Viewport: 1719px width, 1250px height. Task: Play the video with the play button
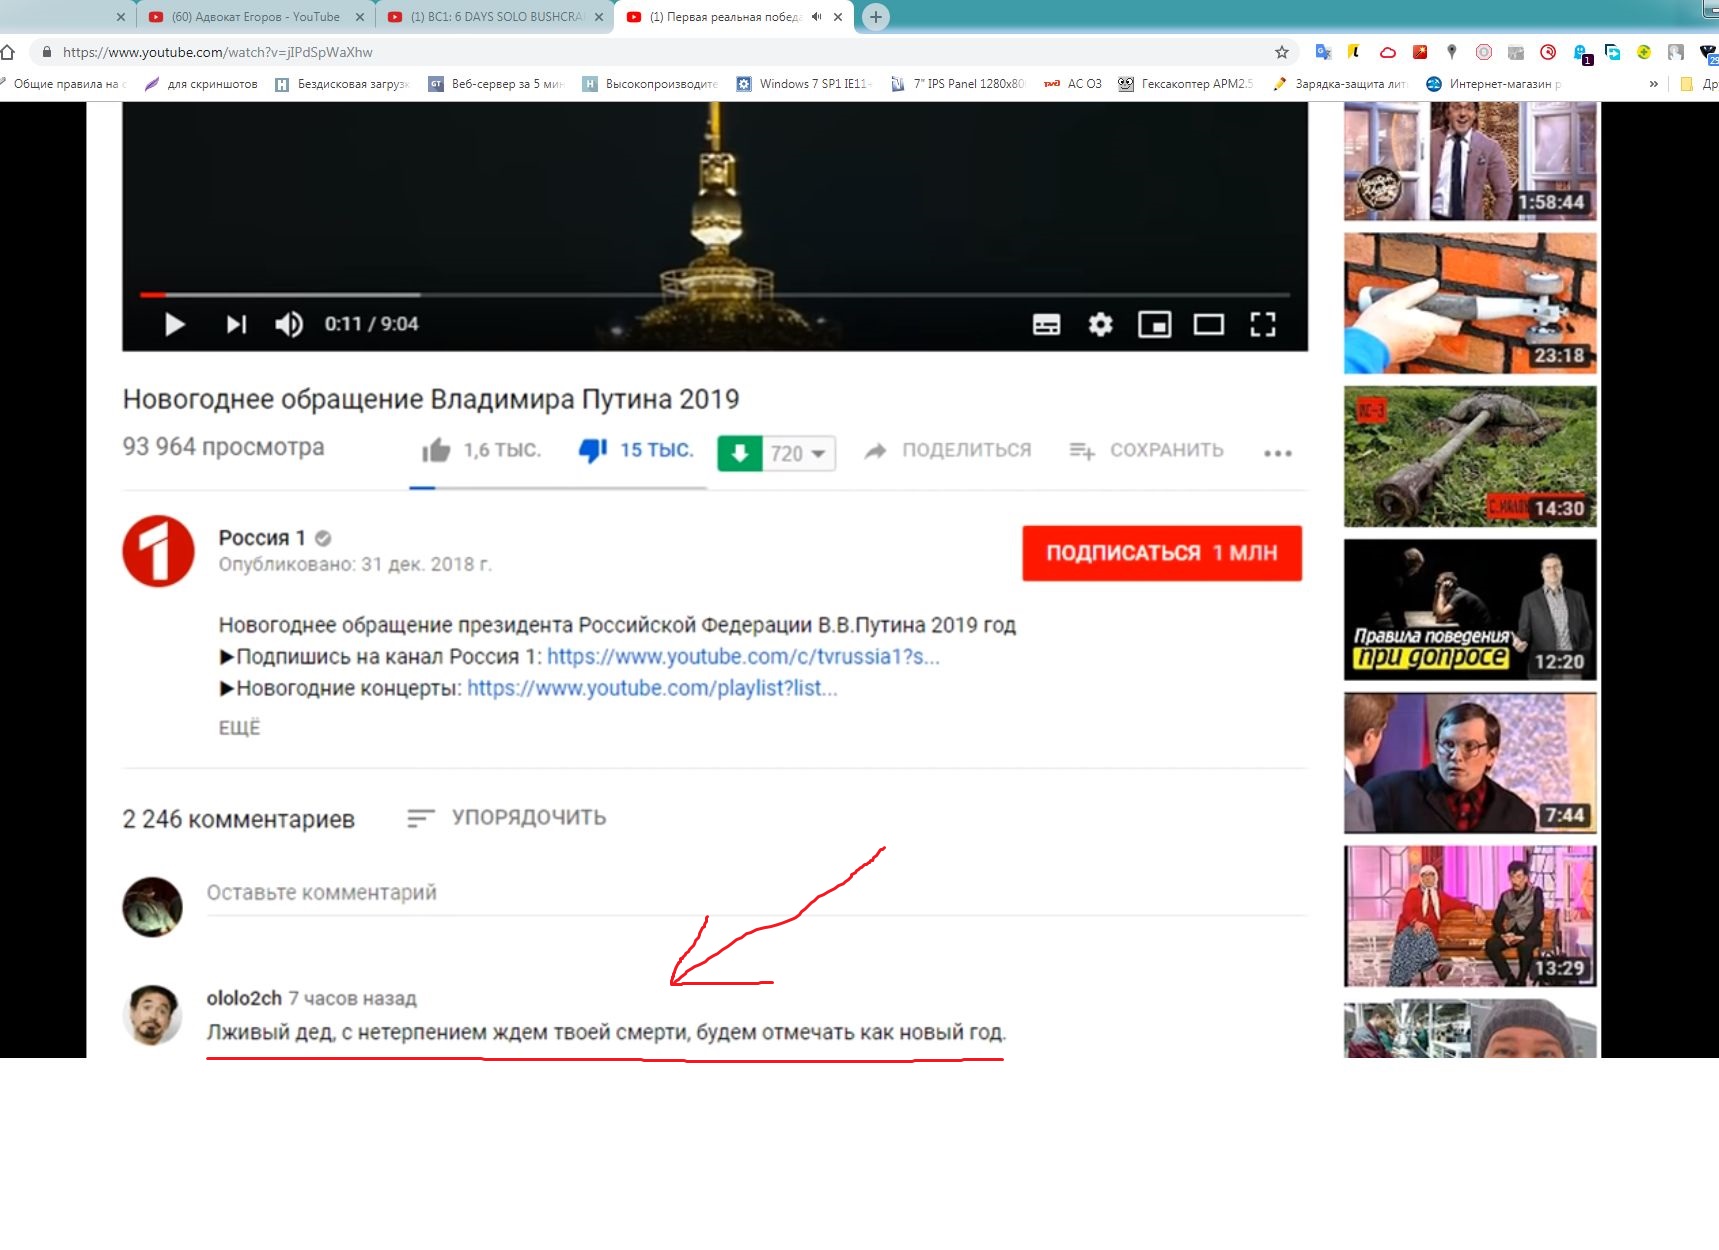(174, 324)
